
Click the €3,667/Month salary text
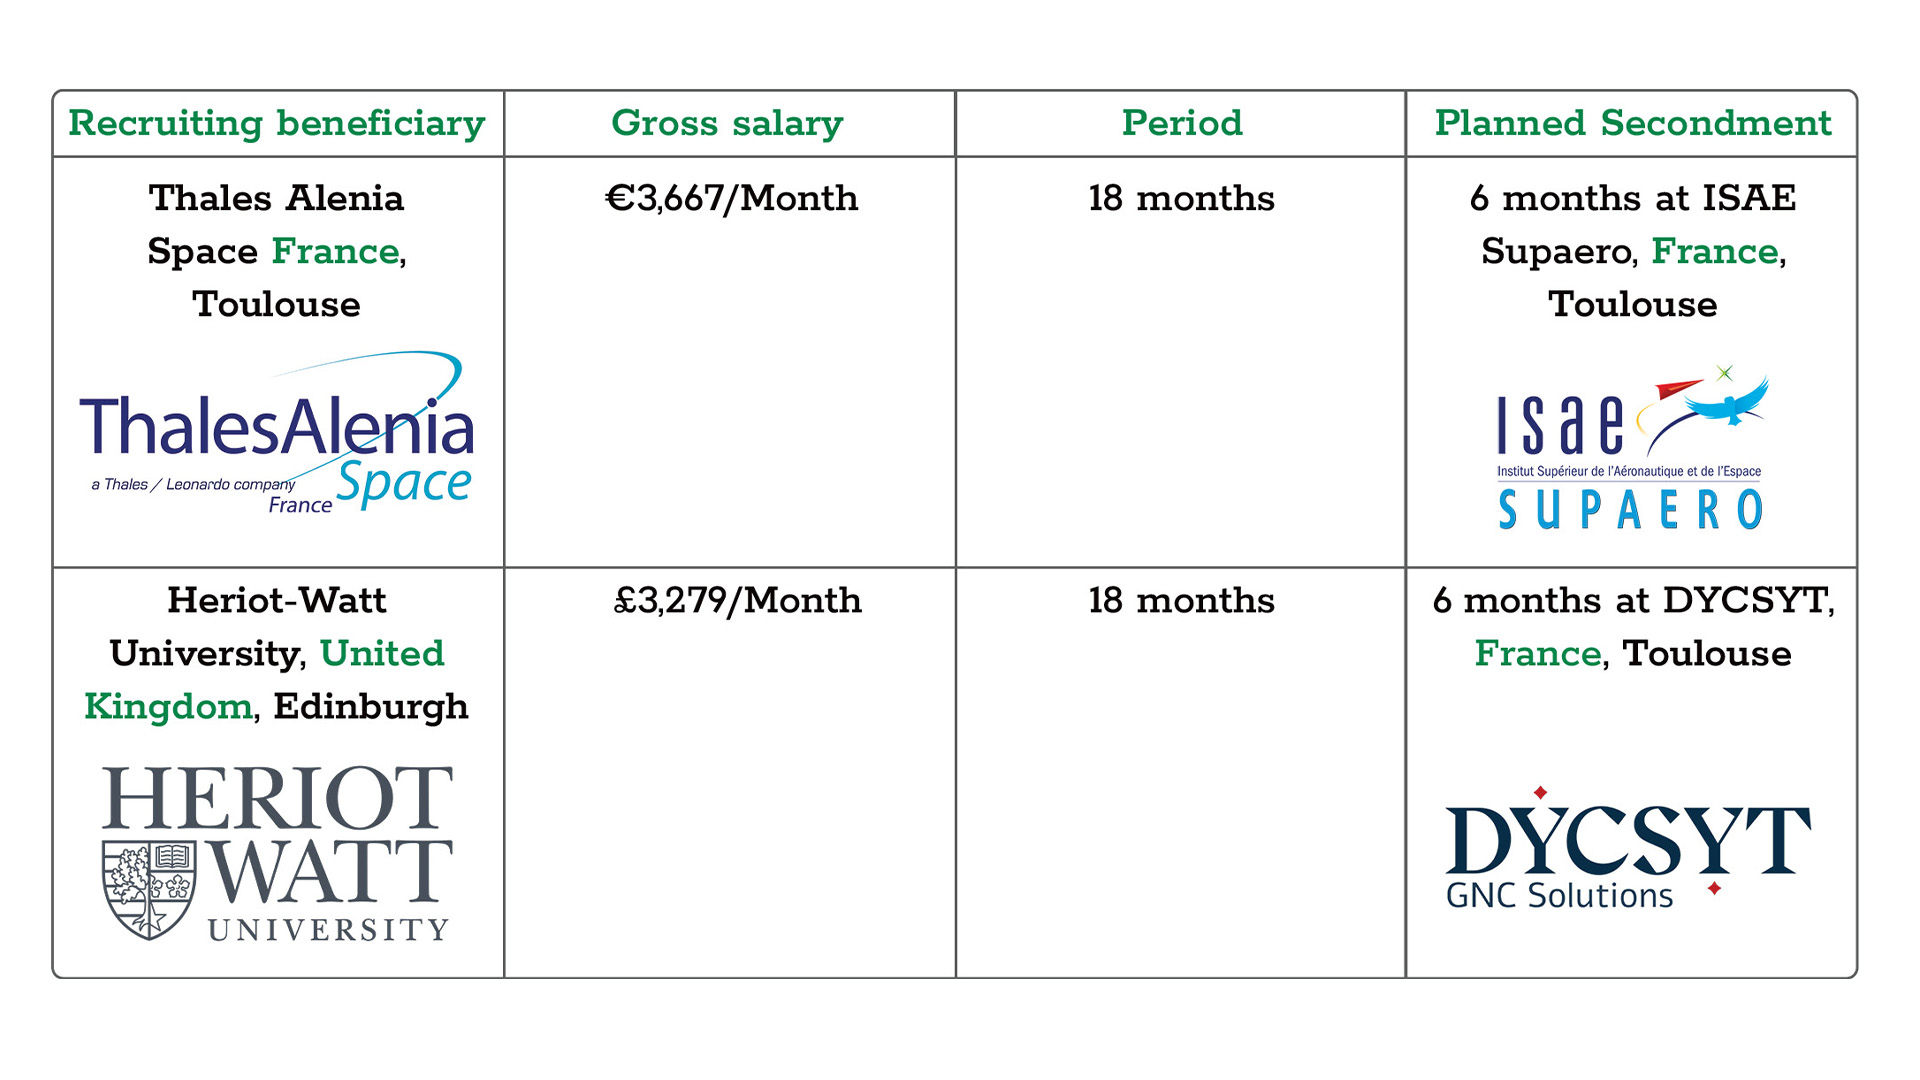[731, 198]
